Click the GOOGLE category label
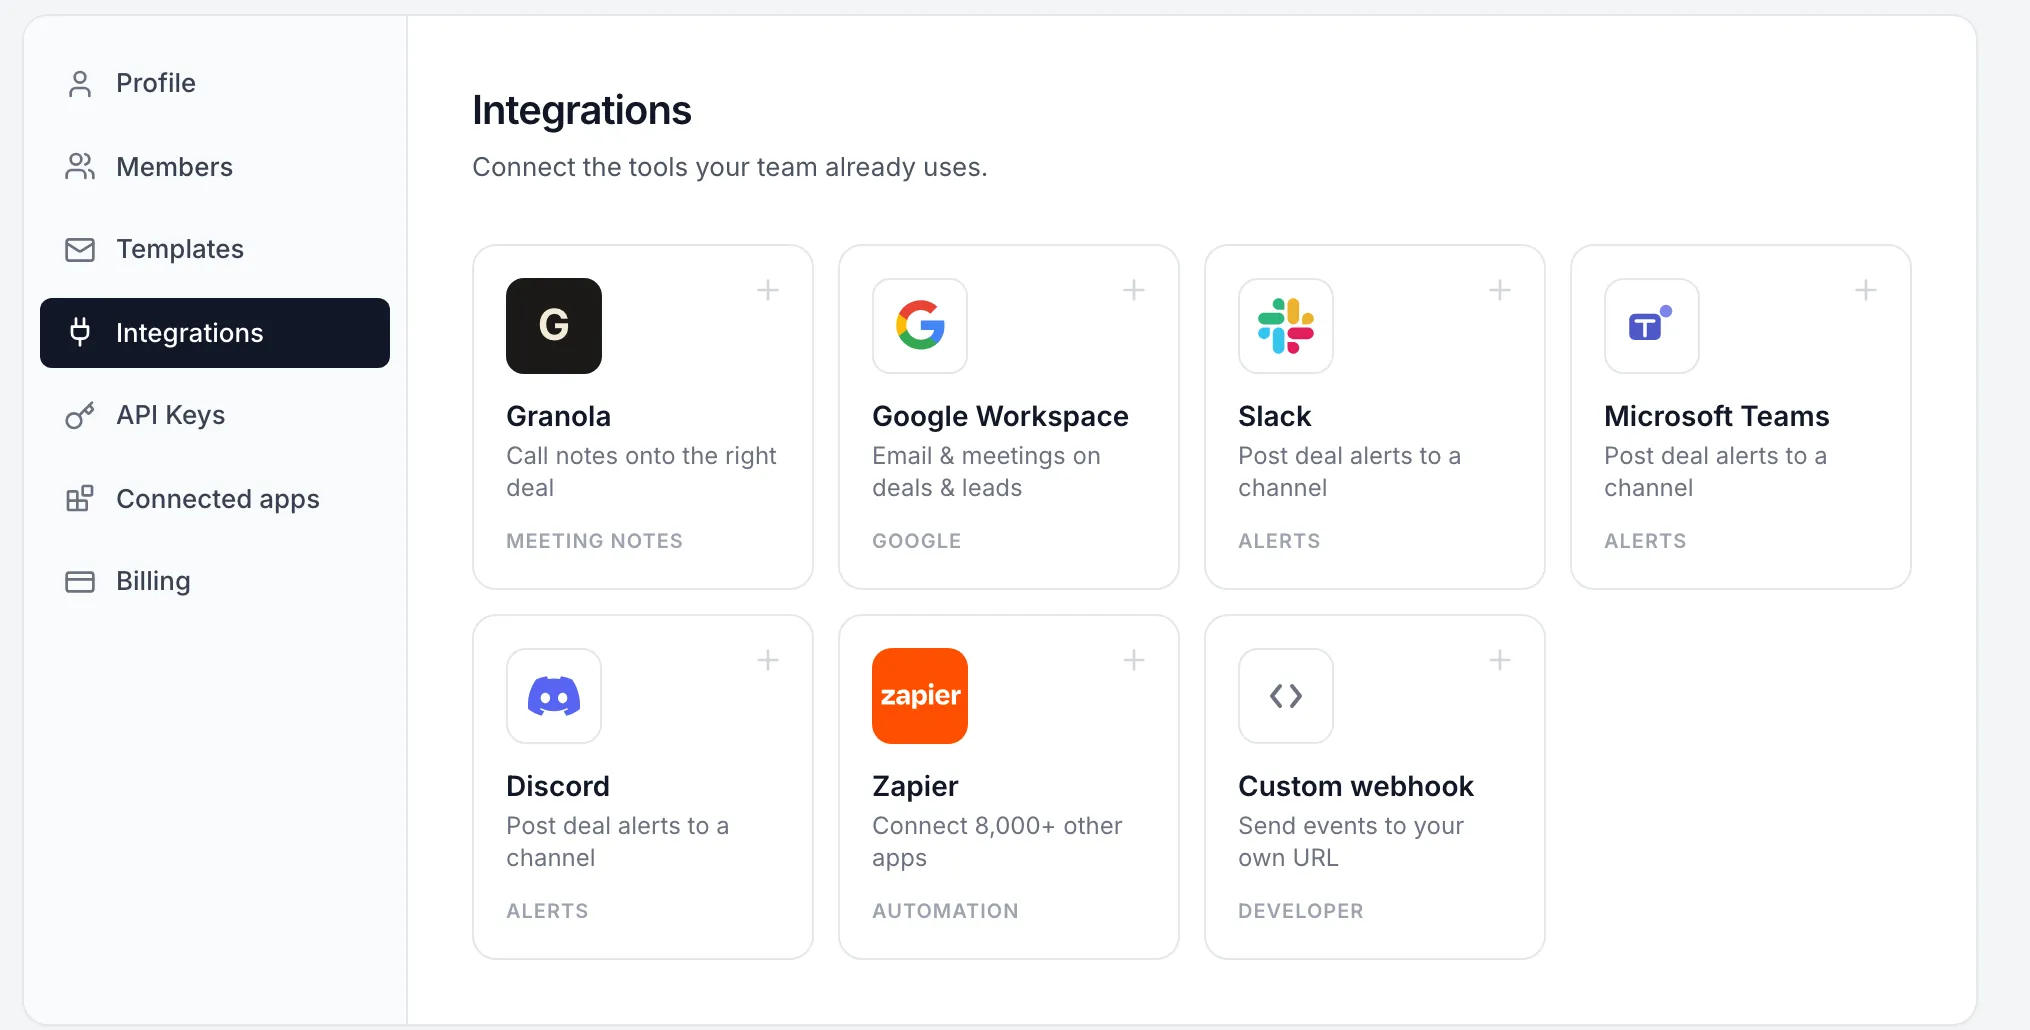 tap(917, 541)
